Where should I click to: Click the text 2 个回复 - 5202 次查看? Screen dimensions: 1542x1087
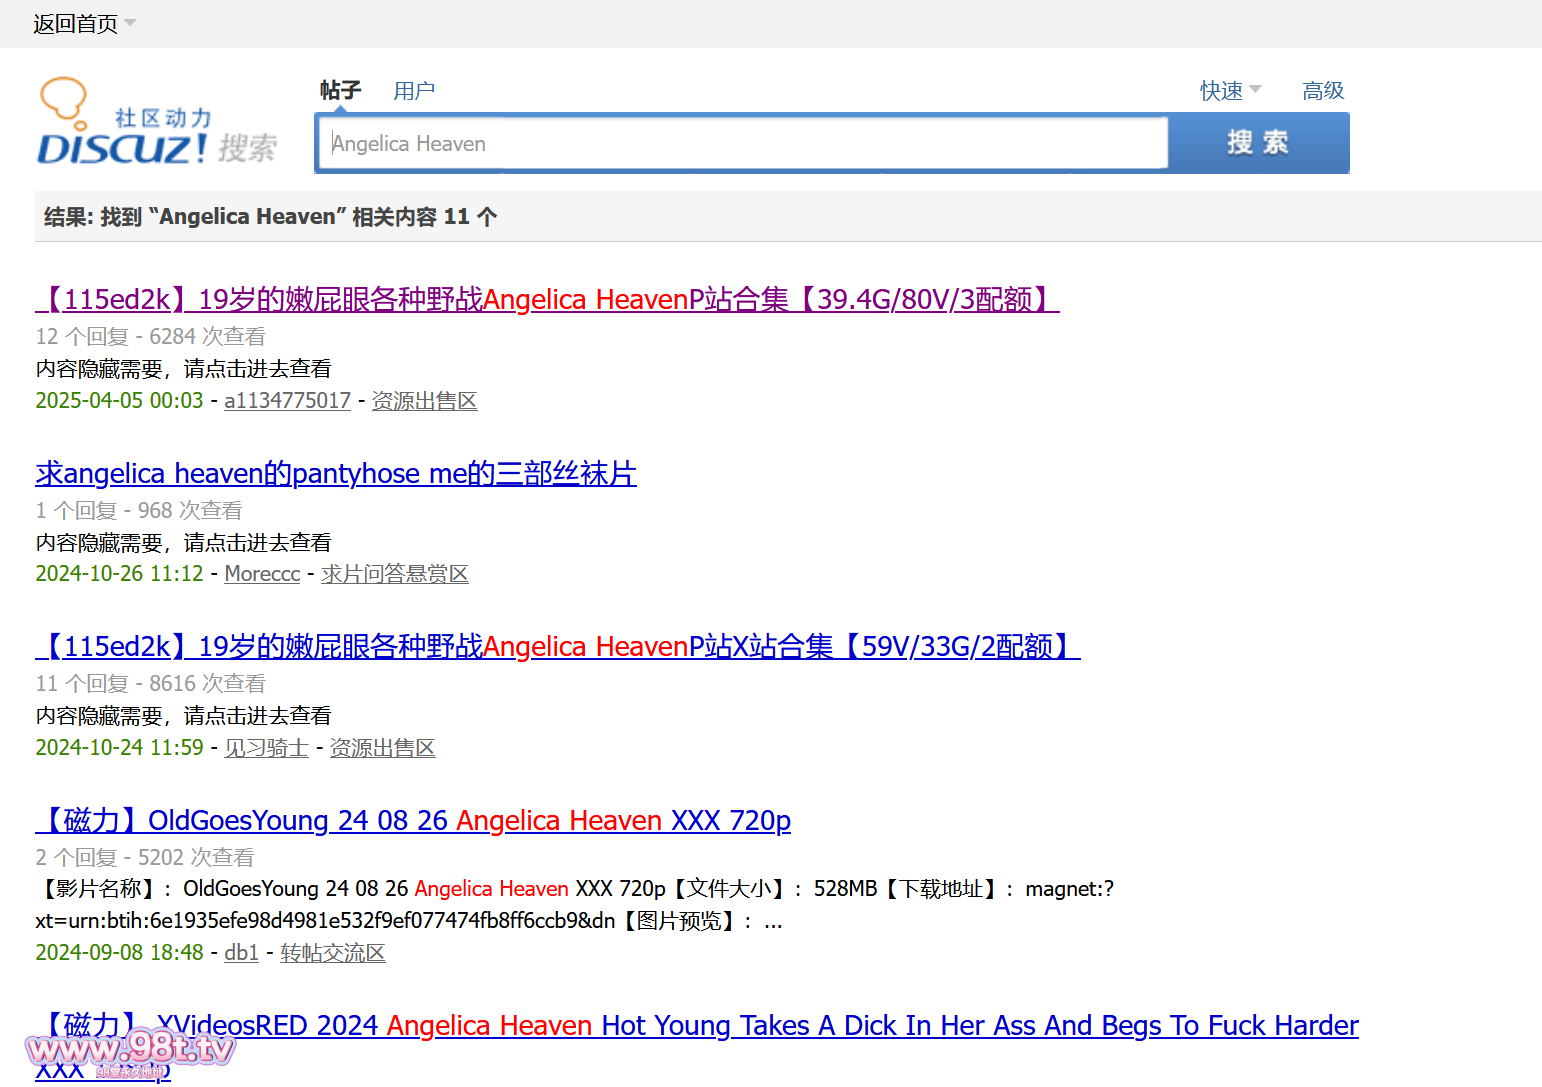145,858
